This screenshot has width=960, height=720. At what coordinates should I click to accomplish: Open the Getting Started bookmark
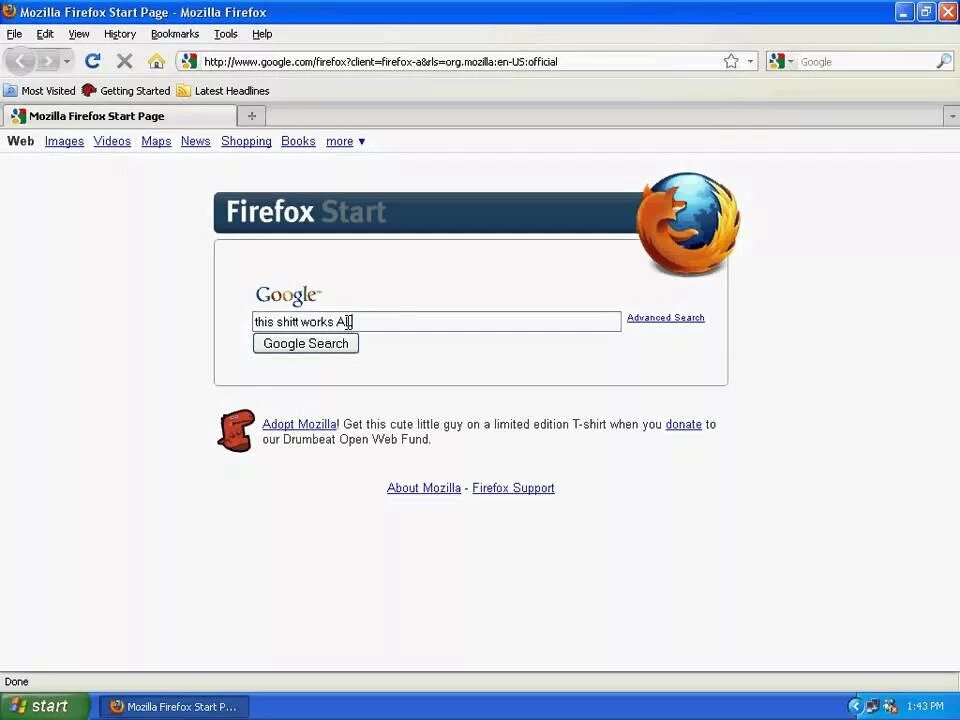126,91
